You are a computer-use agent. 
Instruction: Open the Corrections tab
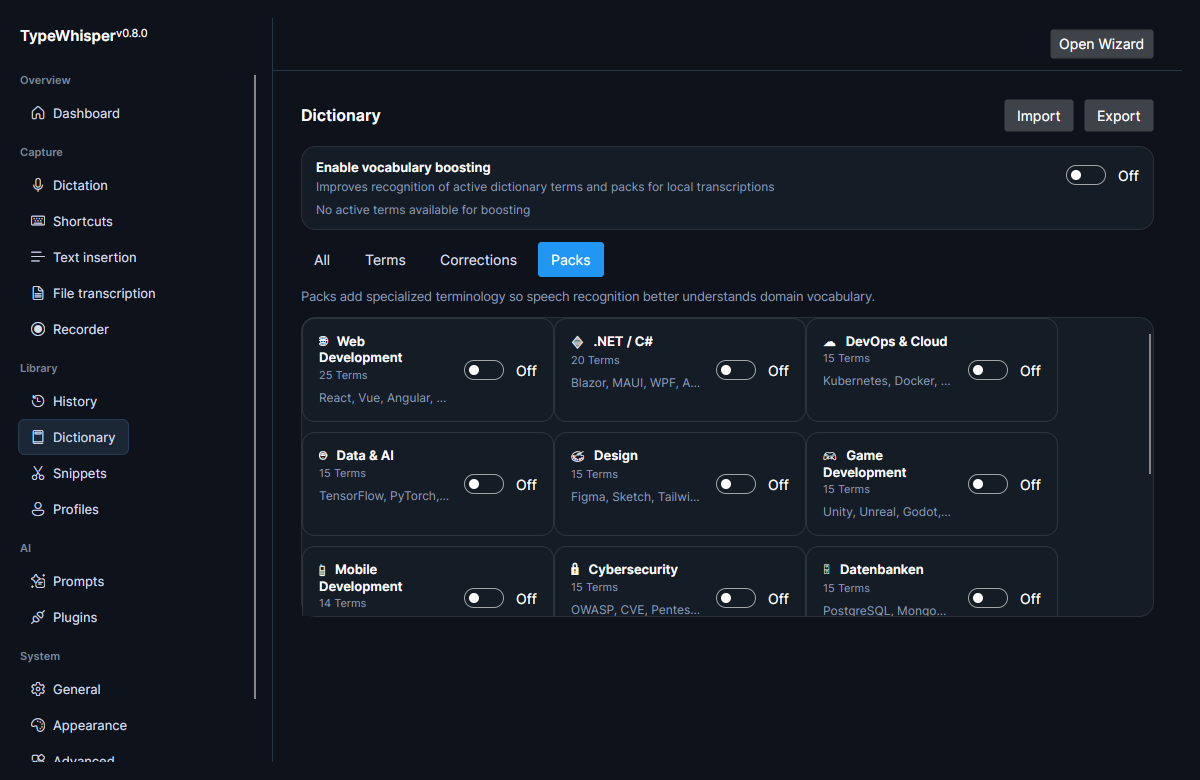click(x=478, y=260)
